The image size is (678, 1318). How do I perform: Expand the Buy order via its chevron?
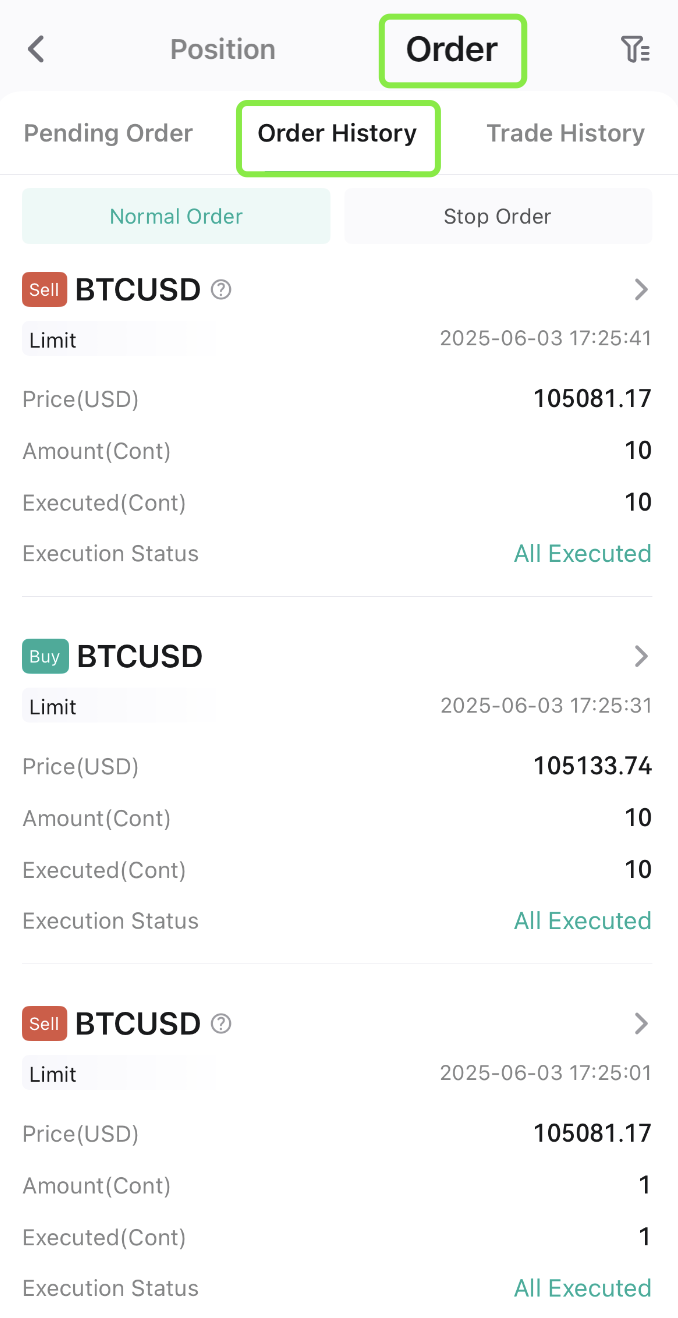[641, 656]
